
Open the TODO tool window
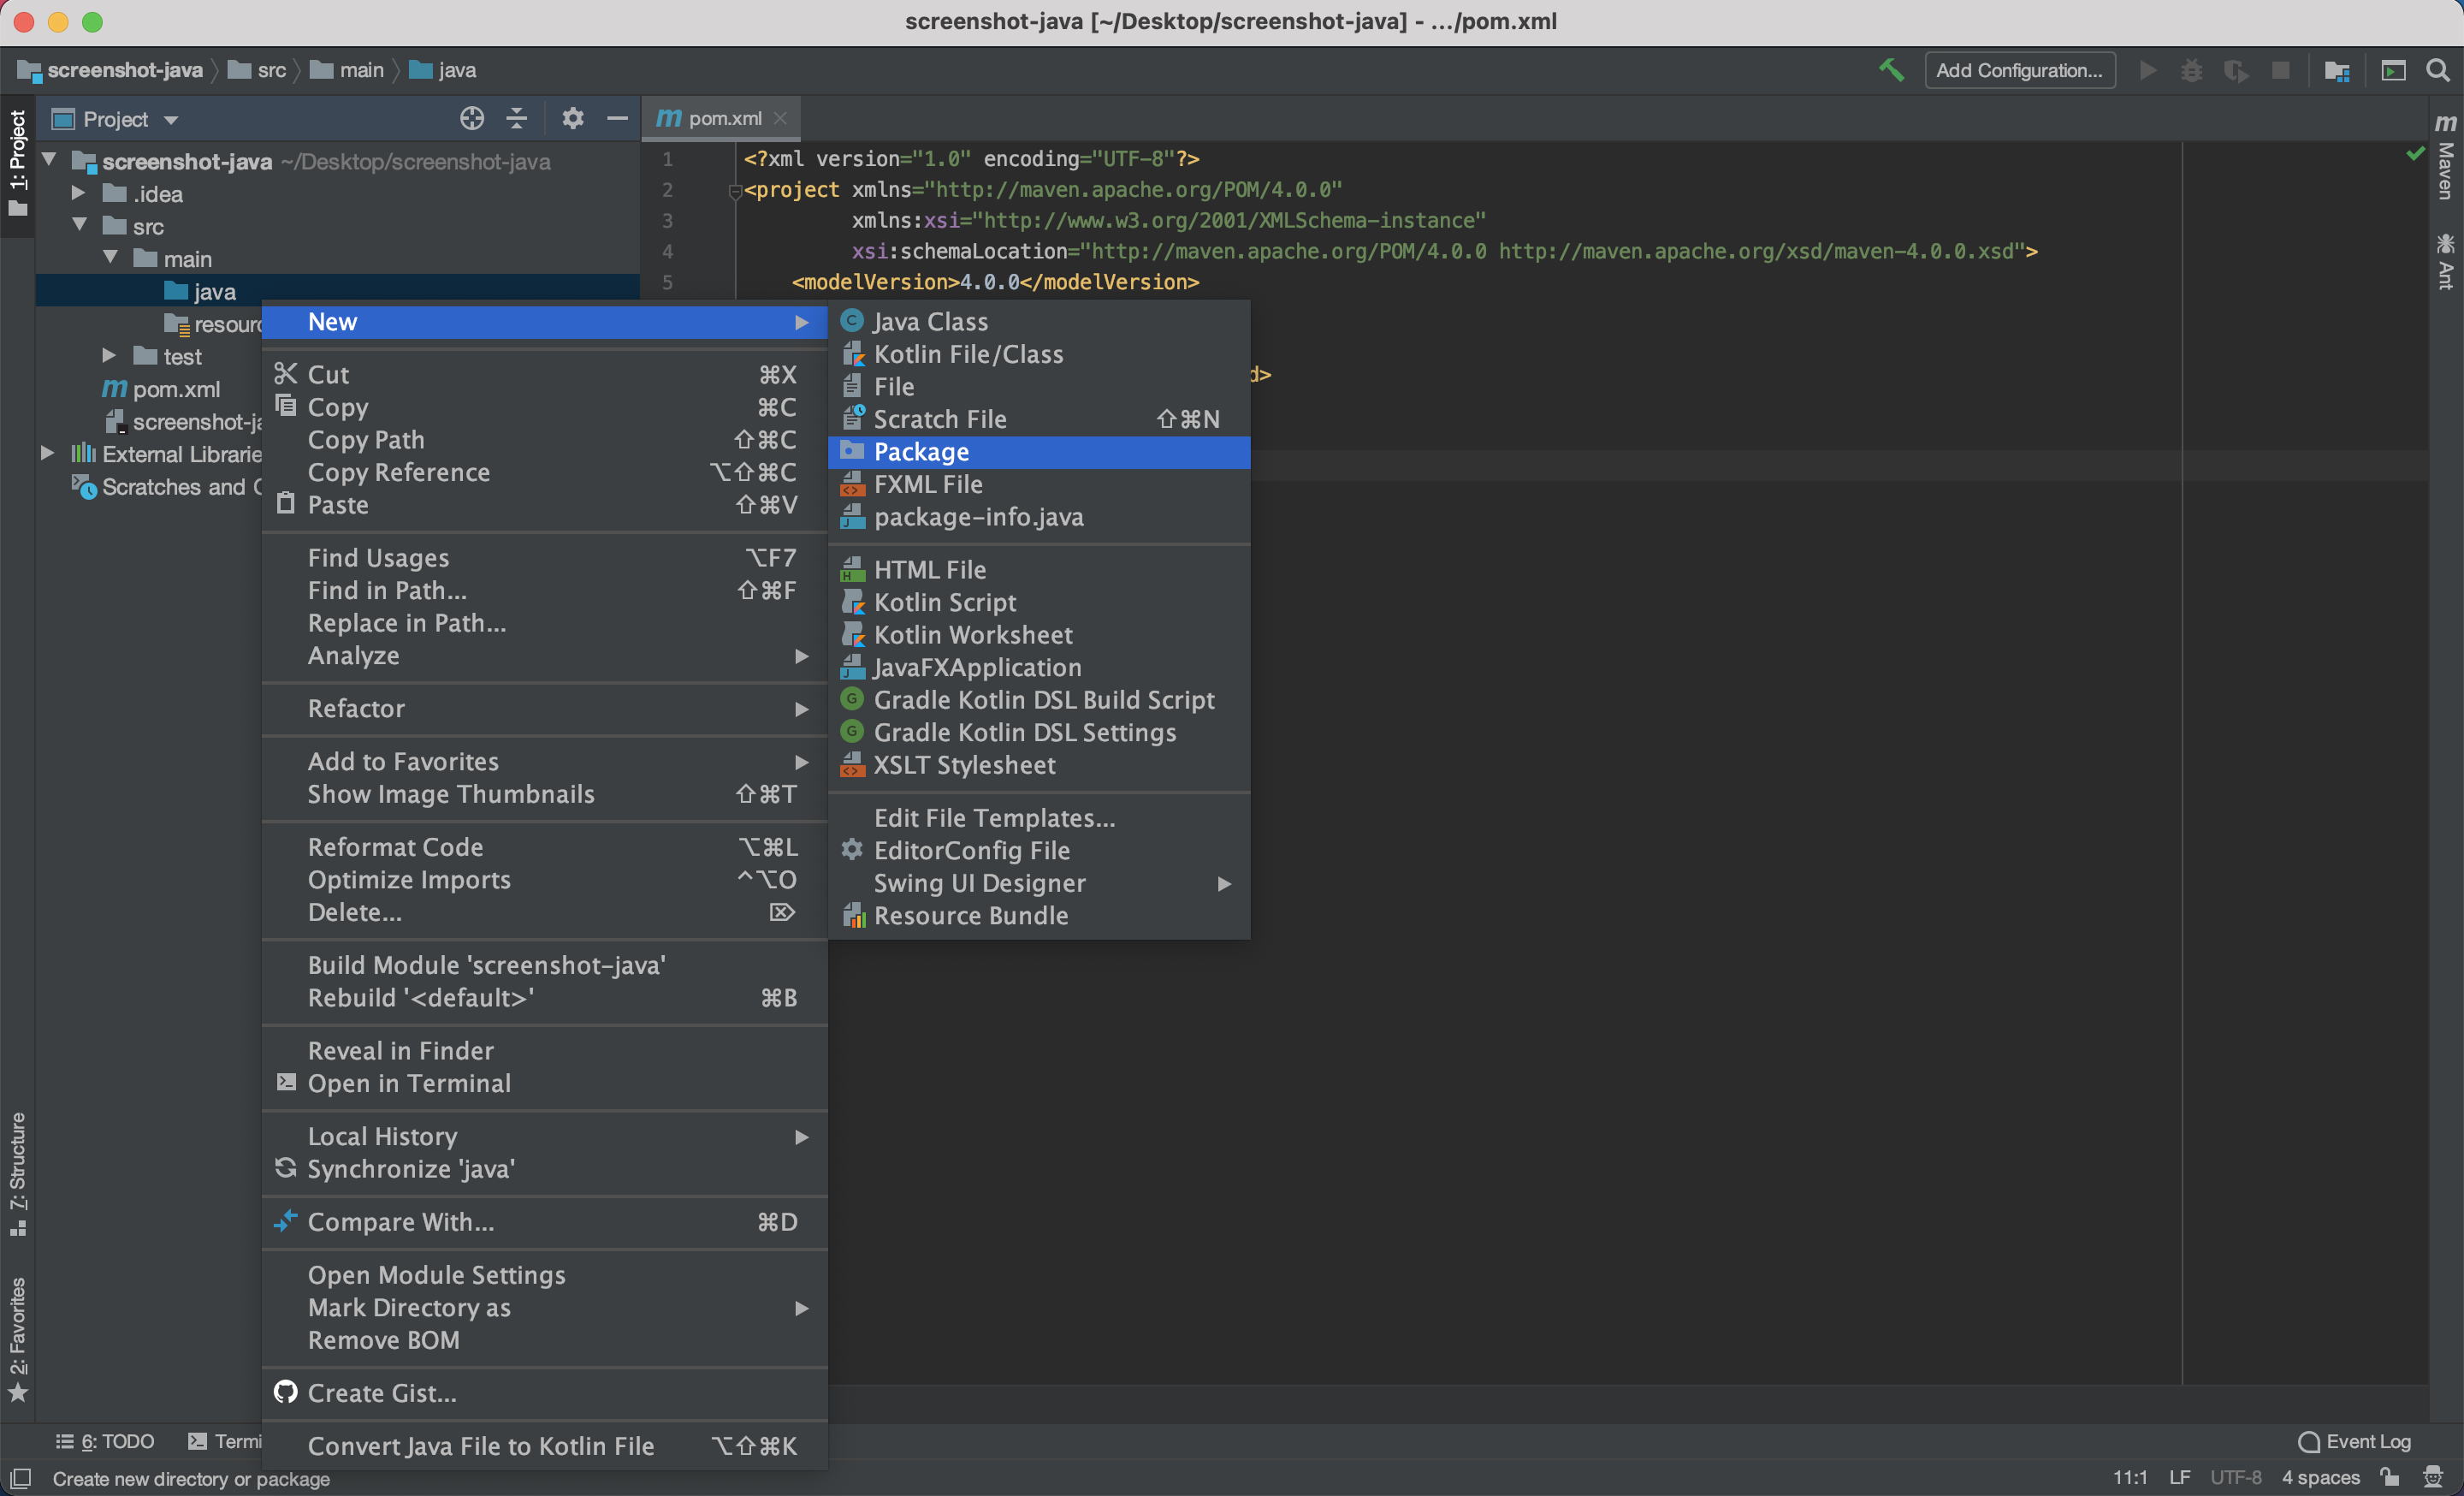(x=105, y=1440)
